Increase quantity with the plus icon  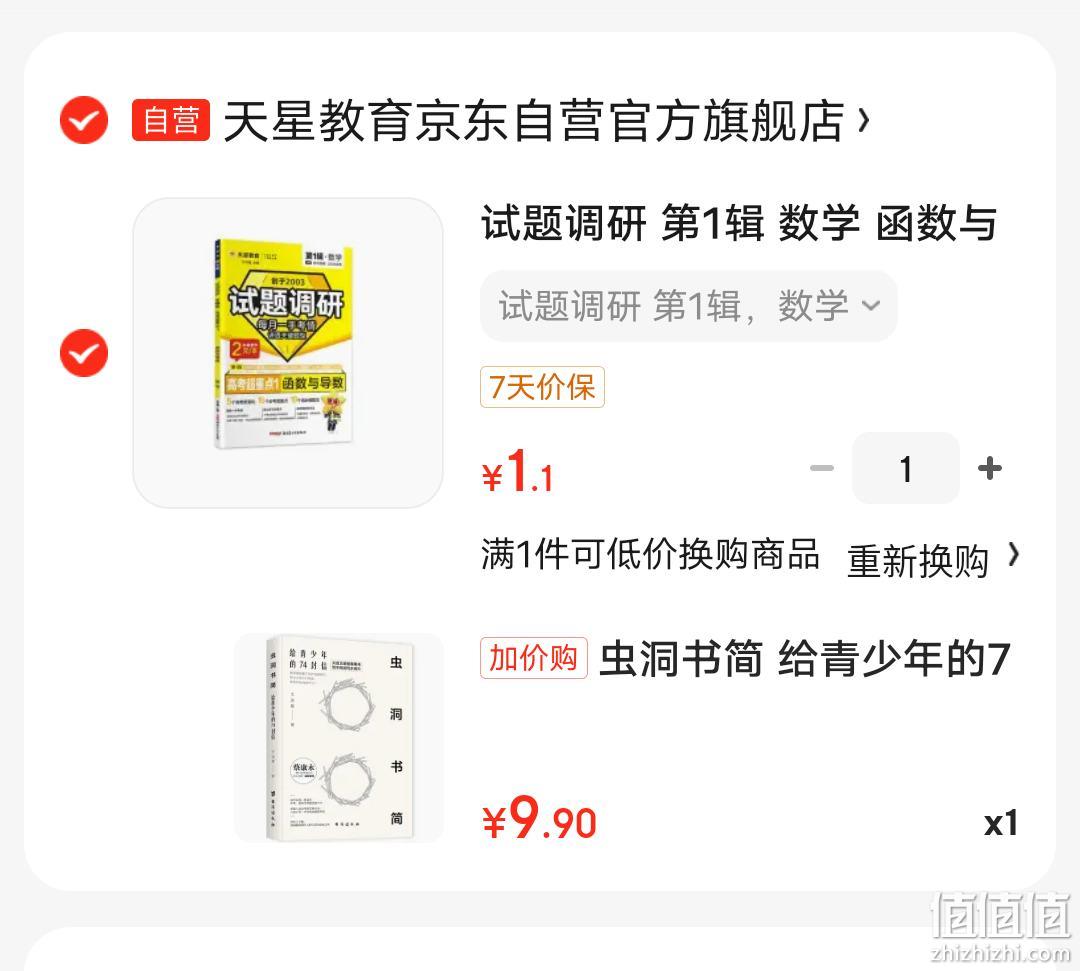click(990, 468)
